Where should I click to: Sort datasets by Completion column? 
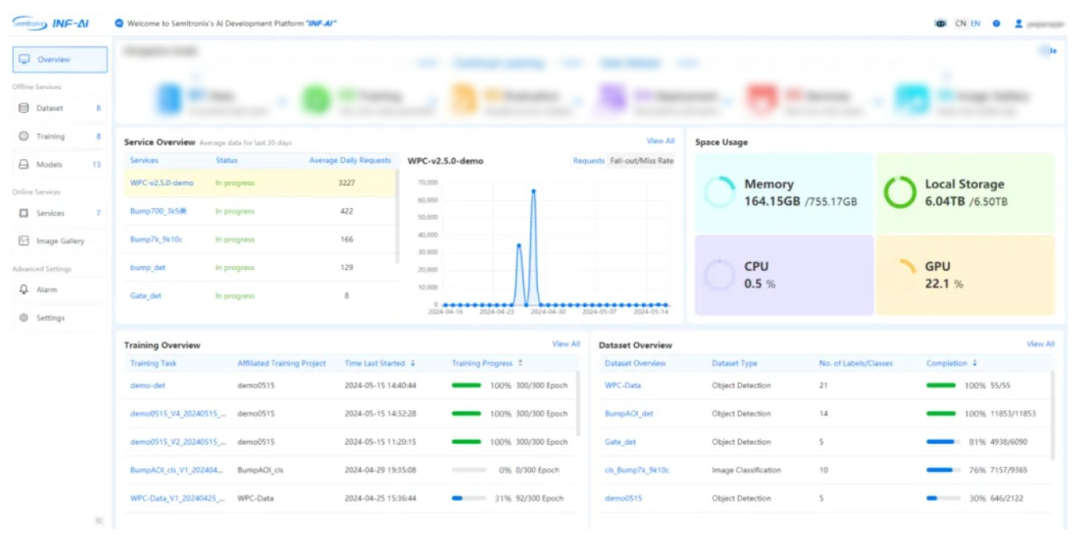click(975, 363)
